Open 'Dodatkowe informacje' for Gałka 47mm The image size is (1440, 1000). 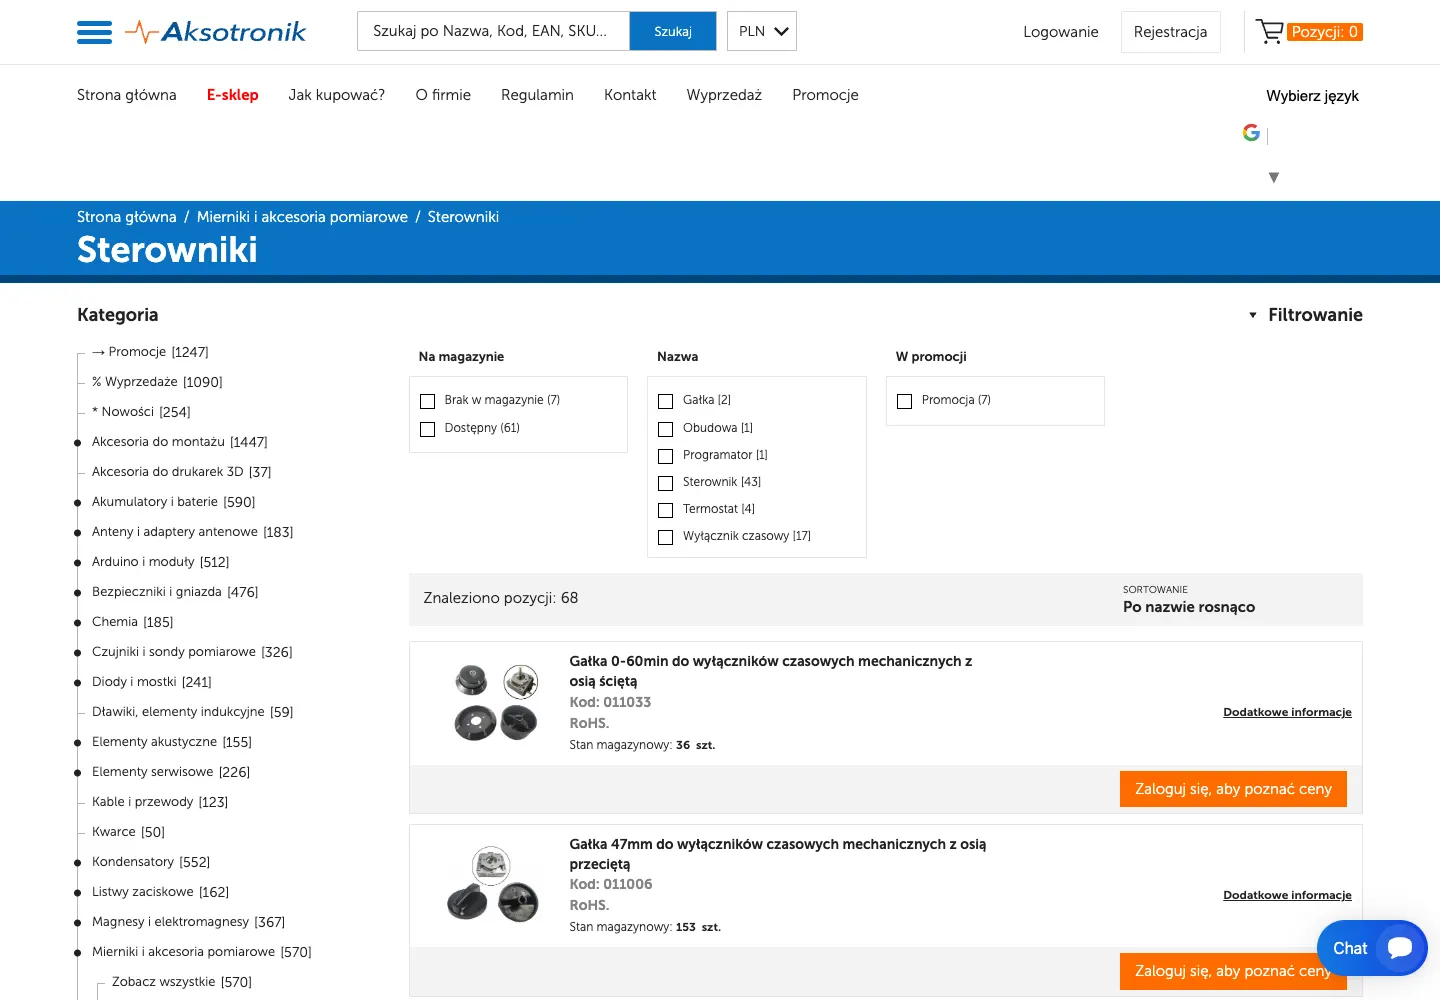point(1287,895)
